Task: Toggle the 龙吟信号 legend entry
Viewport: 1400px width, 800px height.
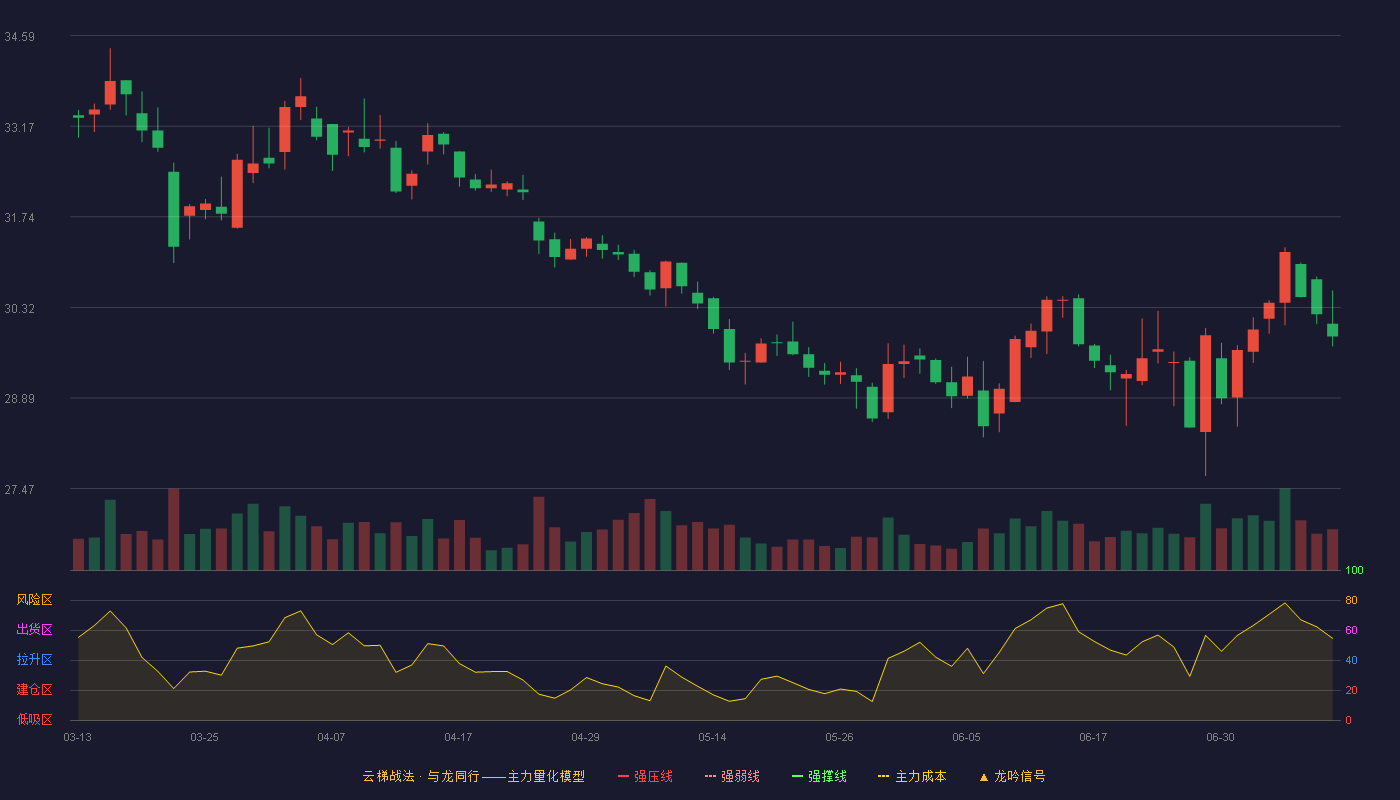Action: (x=1012, y=776)
